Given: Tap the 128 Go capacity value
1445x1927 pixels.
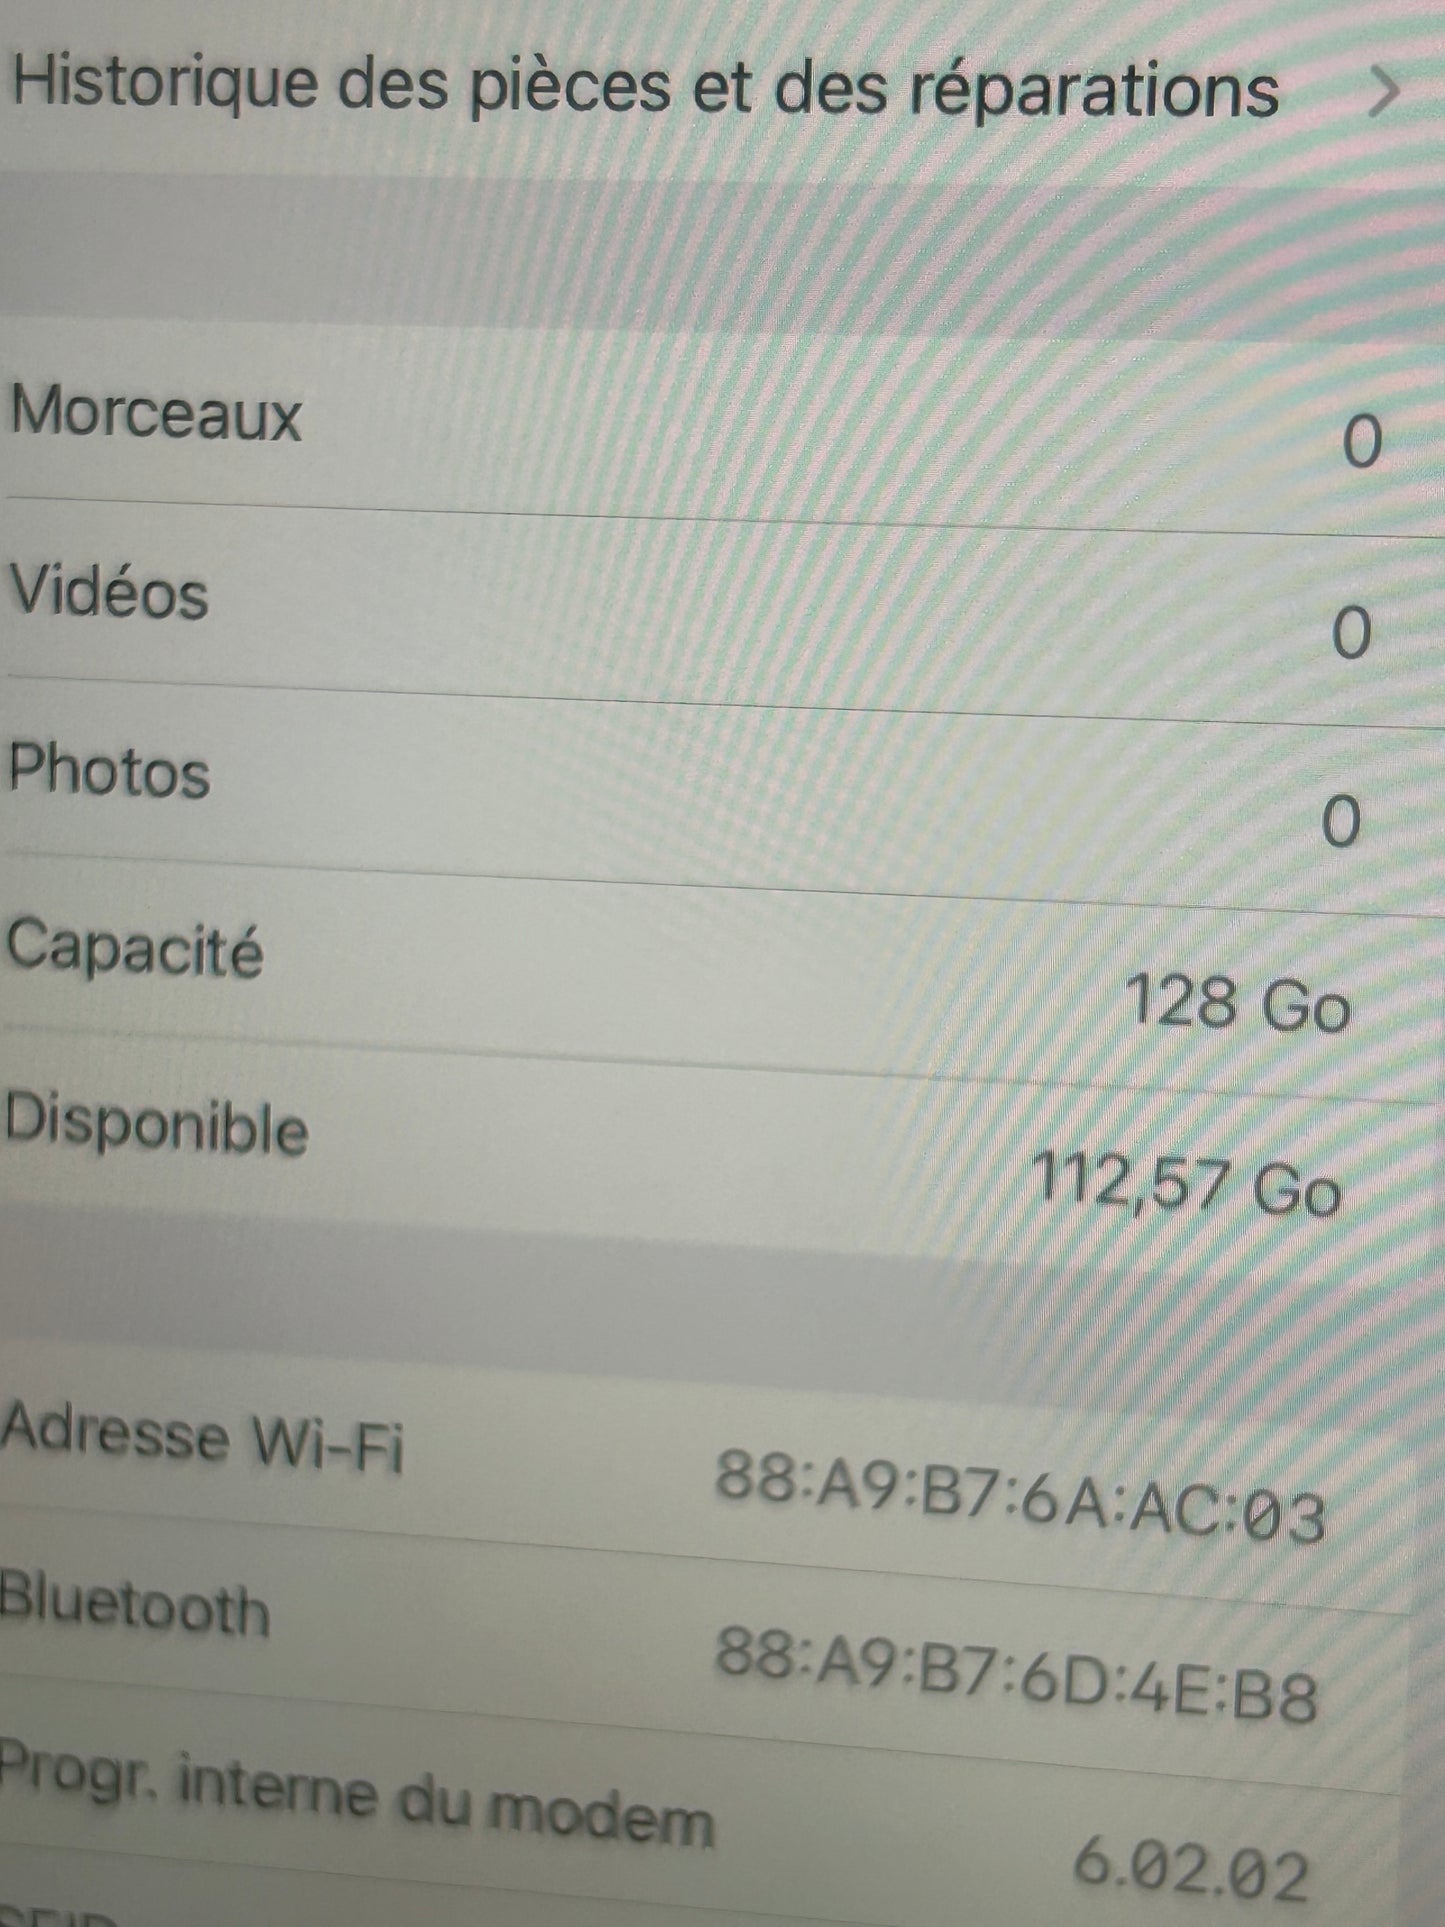Looking at the screenshot, I should click(1238, 1002).
